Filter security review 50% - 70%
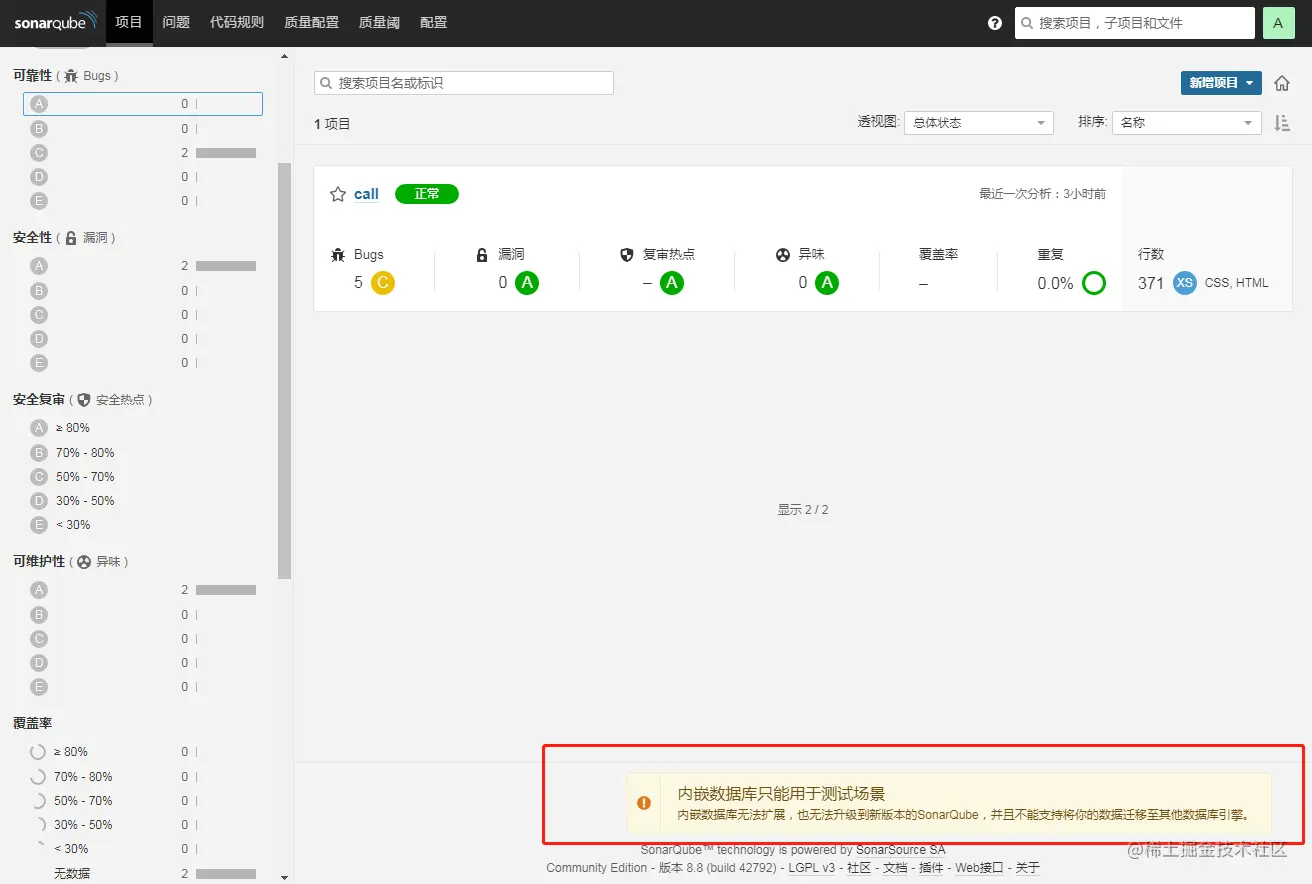The width and height of the screenshot is (1312, 884). (x=143, y=477)
